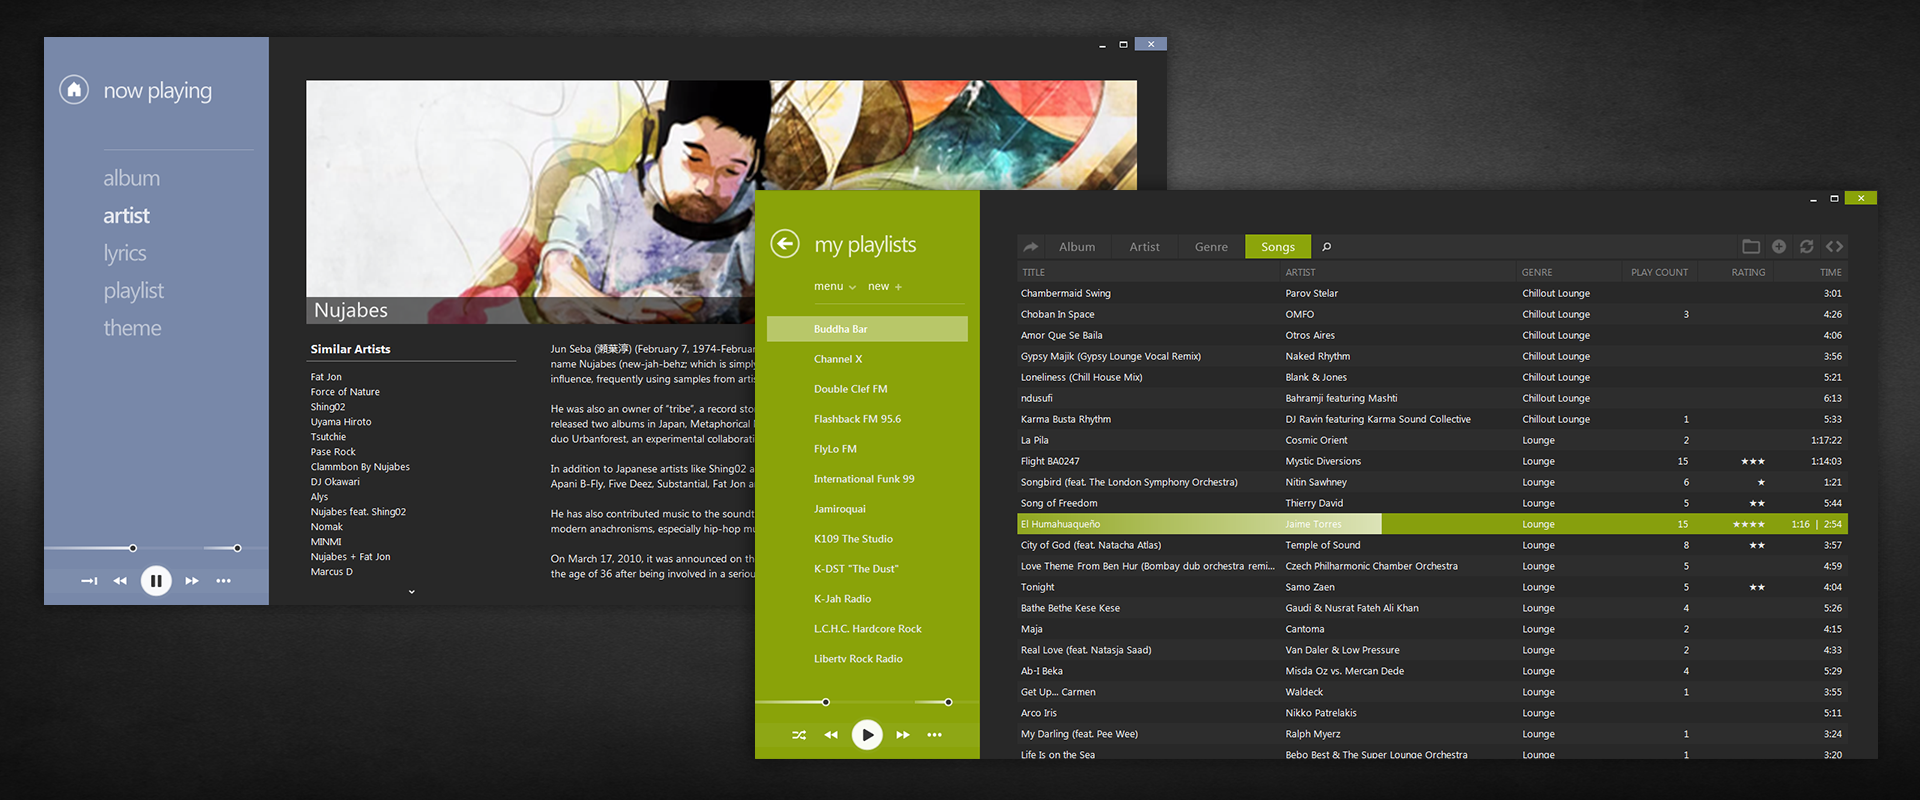Viewport: 1920px width, 800px height.
Task: Expand the Similar Artists list with the chevron
Action: [411, 592]
